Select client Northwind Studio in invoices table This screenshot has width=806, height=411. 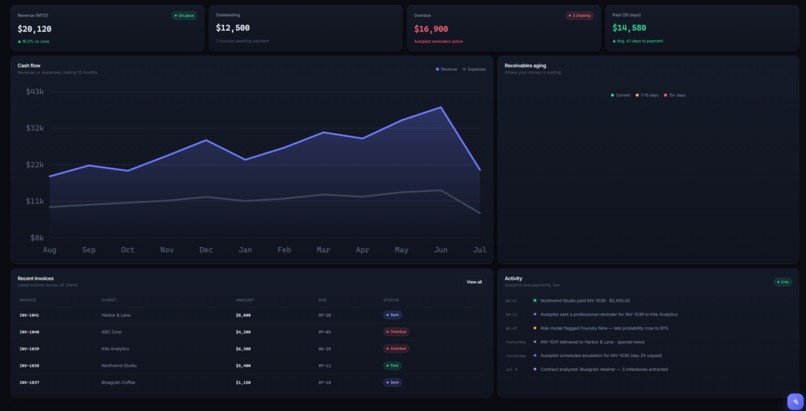click(x=119, y=366)
